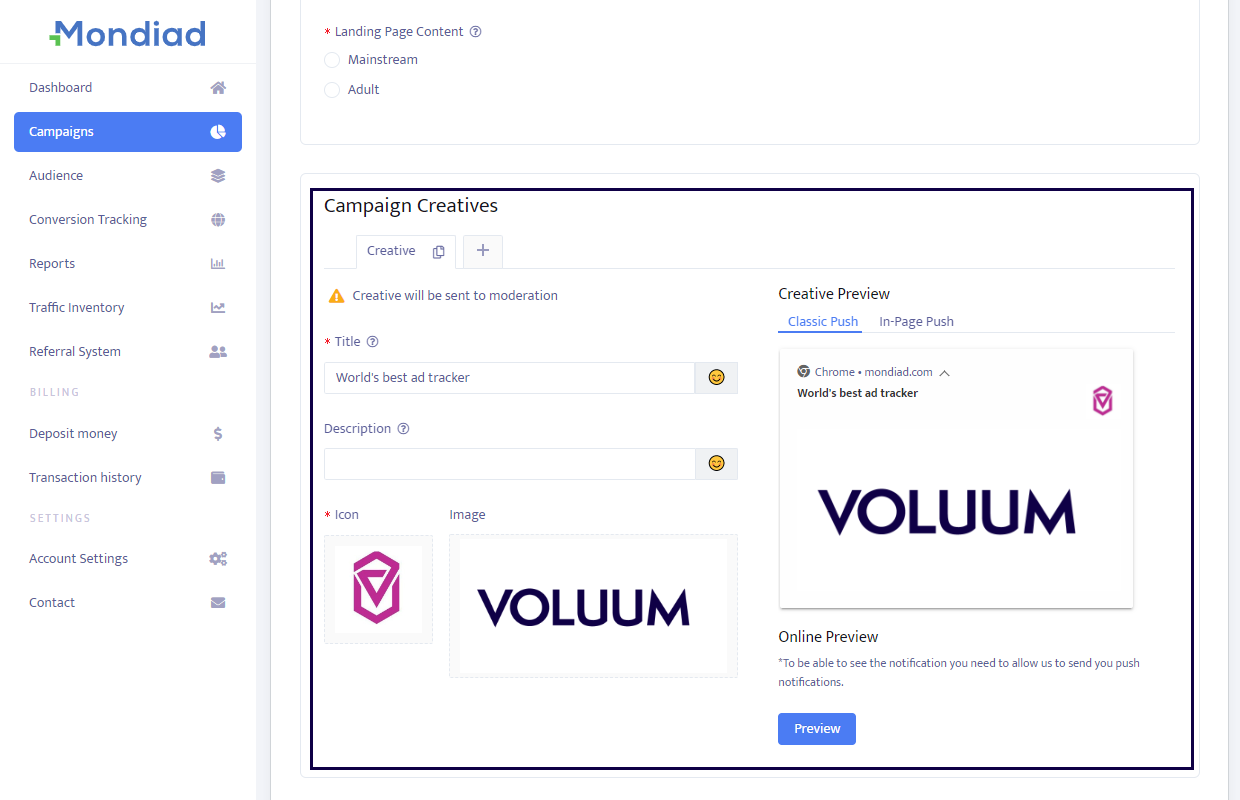The width and height of the screenshot is (1240, 800).
Task: Click the Description help question icon
Action: [404, 429]
